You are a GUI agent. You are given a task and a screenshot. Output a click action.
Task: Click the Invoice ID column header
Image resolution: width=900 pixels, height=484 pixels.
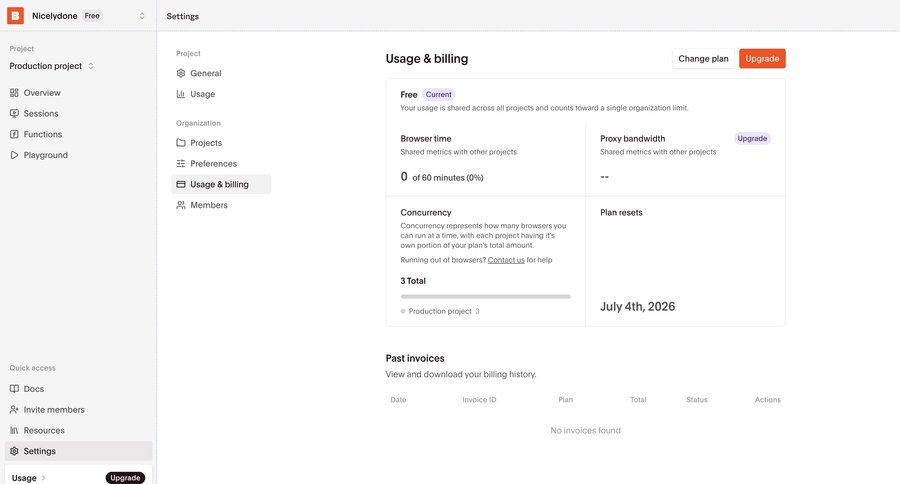[479, 400]
